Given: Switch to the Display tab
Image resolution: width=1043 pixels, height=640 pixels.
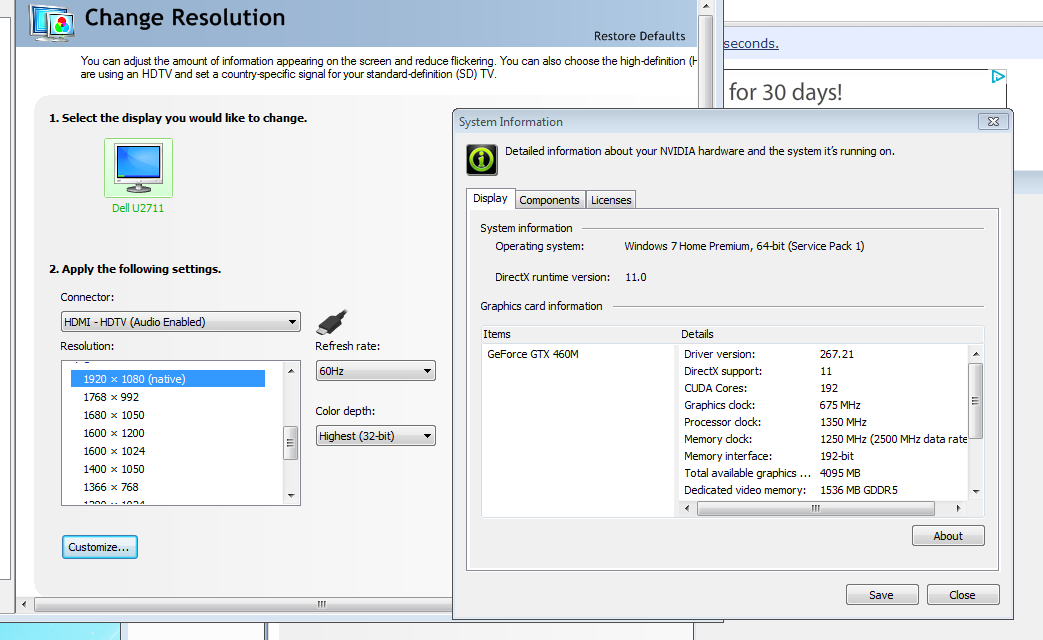Looking at the screenshot, I should pyautogui.click(x=490, y=198).
